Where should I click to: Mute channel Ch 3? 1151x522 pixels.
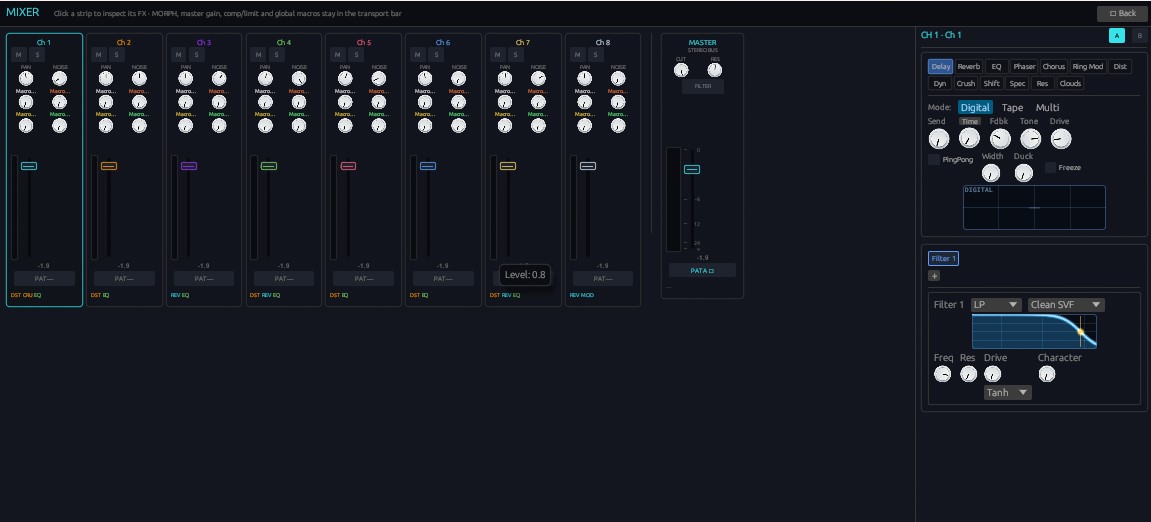click(179, 55)
